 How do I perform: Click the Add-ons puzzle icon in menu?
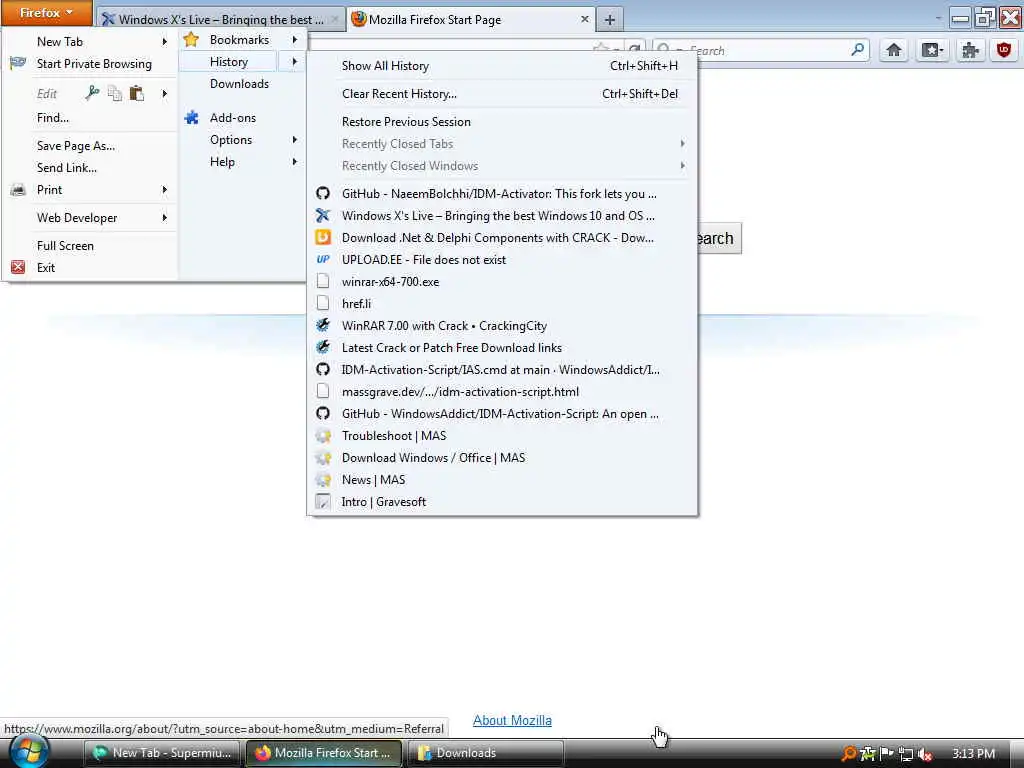(191, 118)
